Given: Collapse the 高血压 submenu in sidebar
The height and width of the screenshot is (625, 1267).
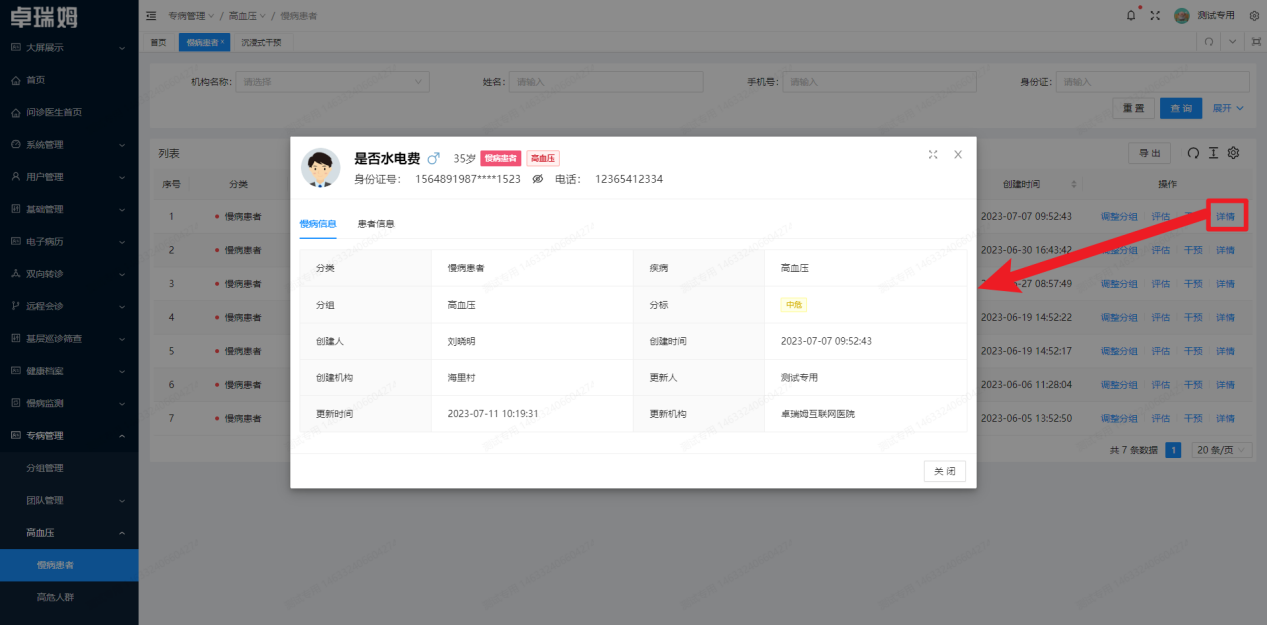Looking at the screenshot, I should [x=69, y=532].
